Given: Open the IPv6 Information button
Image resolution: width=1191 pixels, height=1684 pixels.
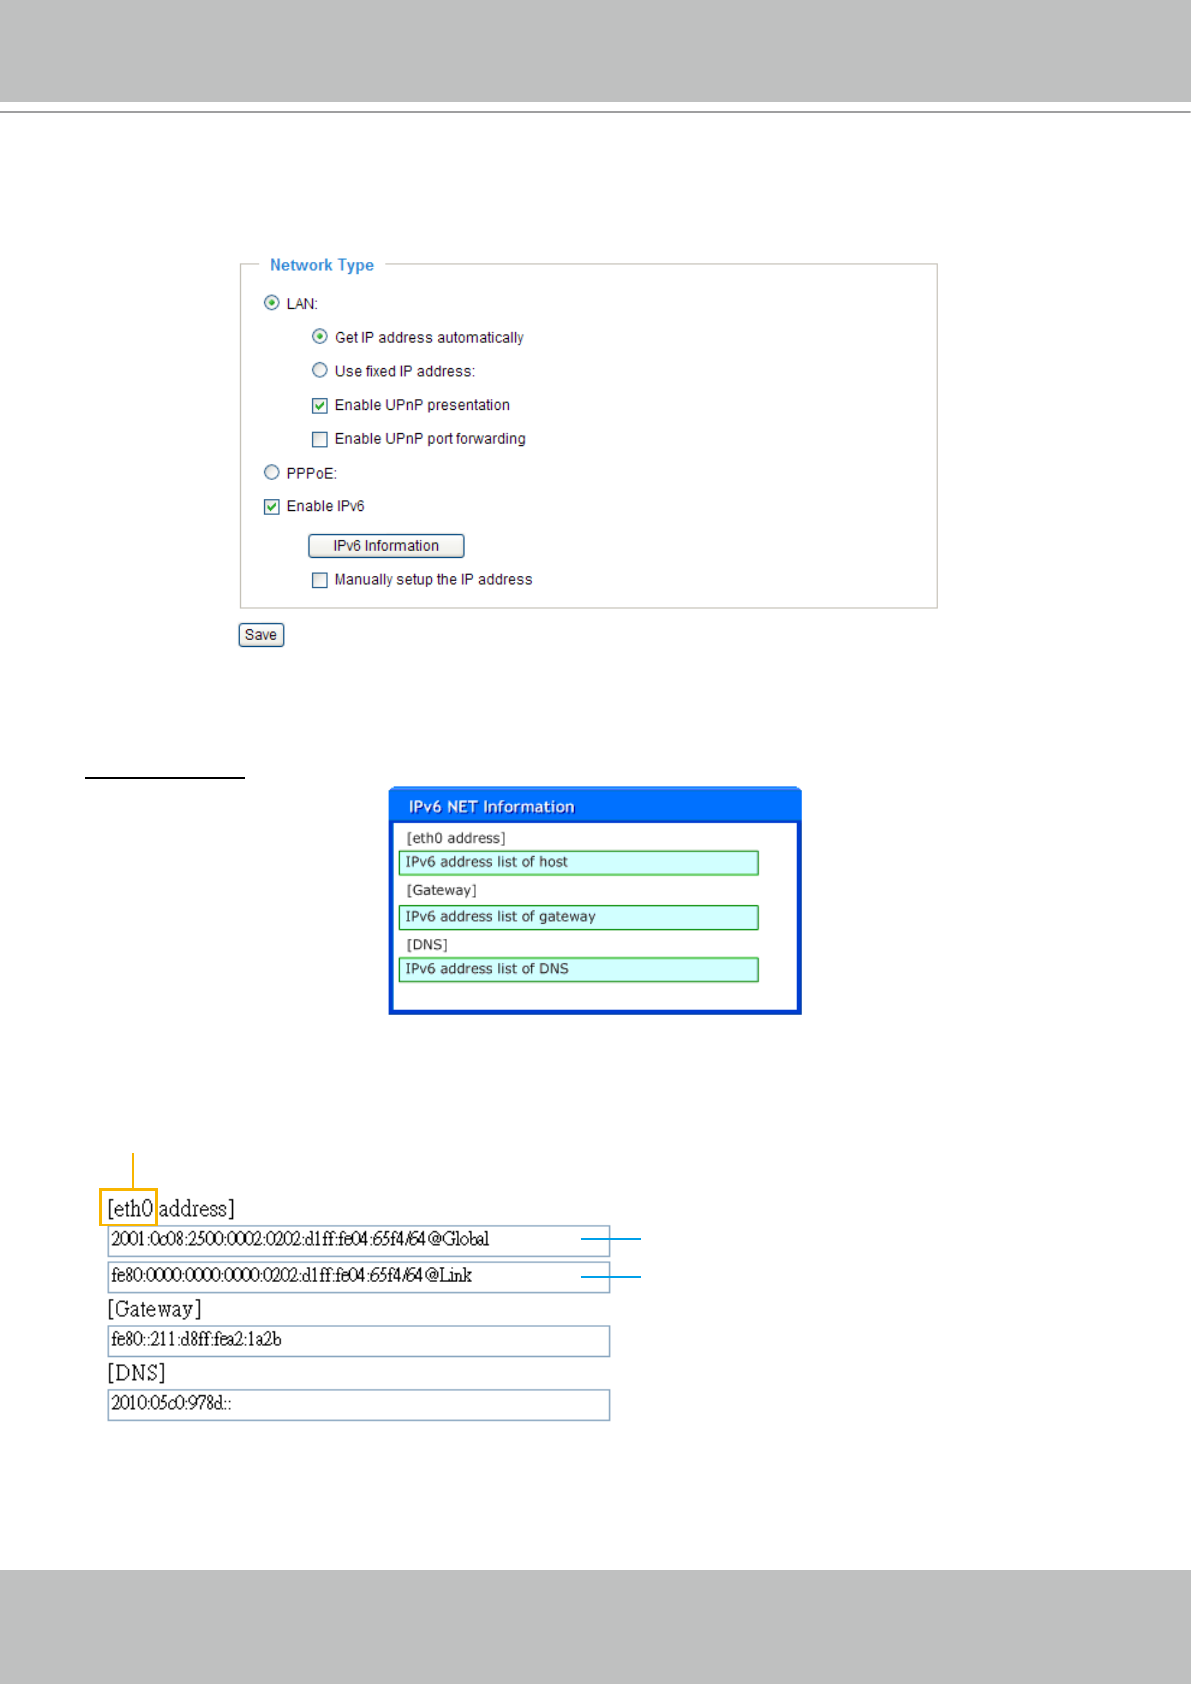Looking at the screenshot, I should click(386, 546).
